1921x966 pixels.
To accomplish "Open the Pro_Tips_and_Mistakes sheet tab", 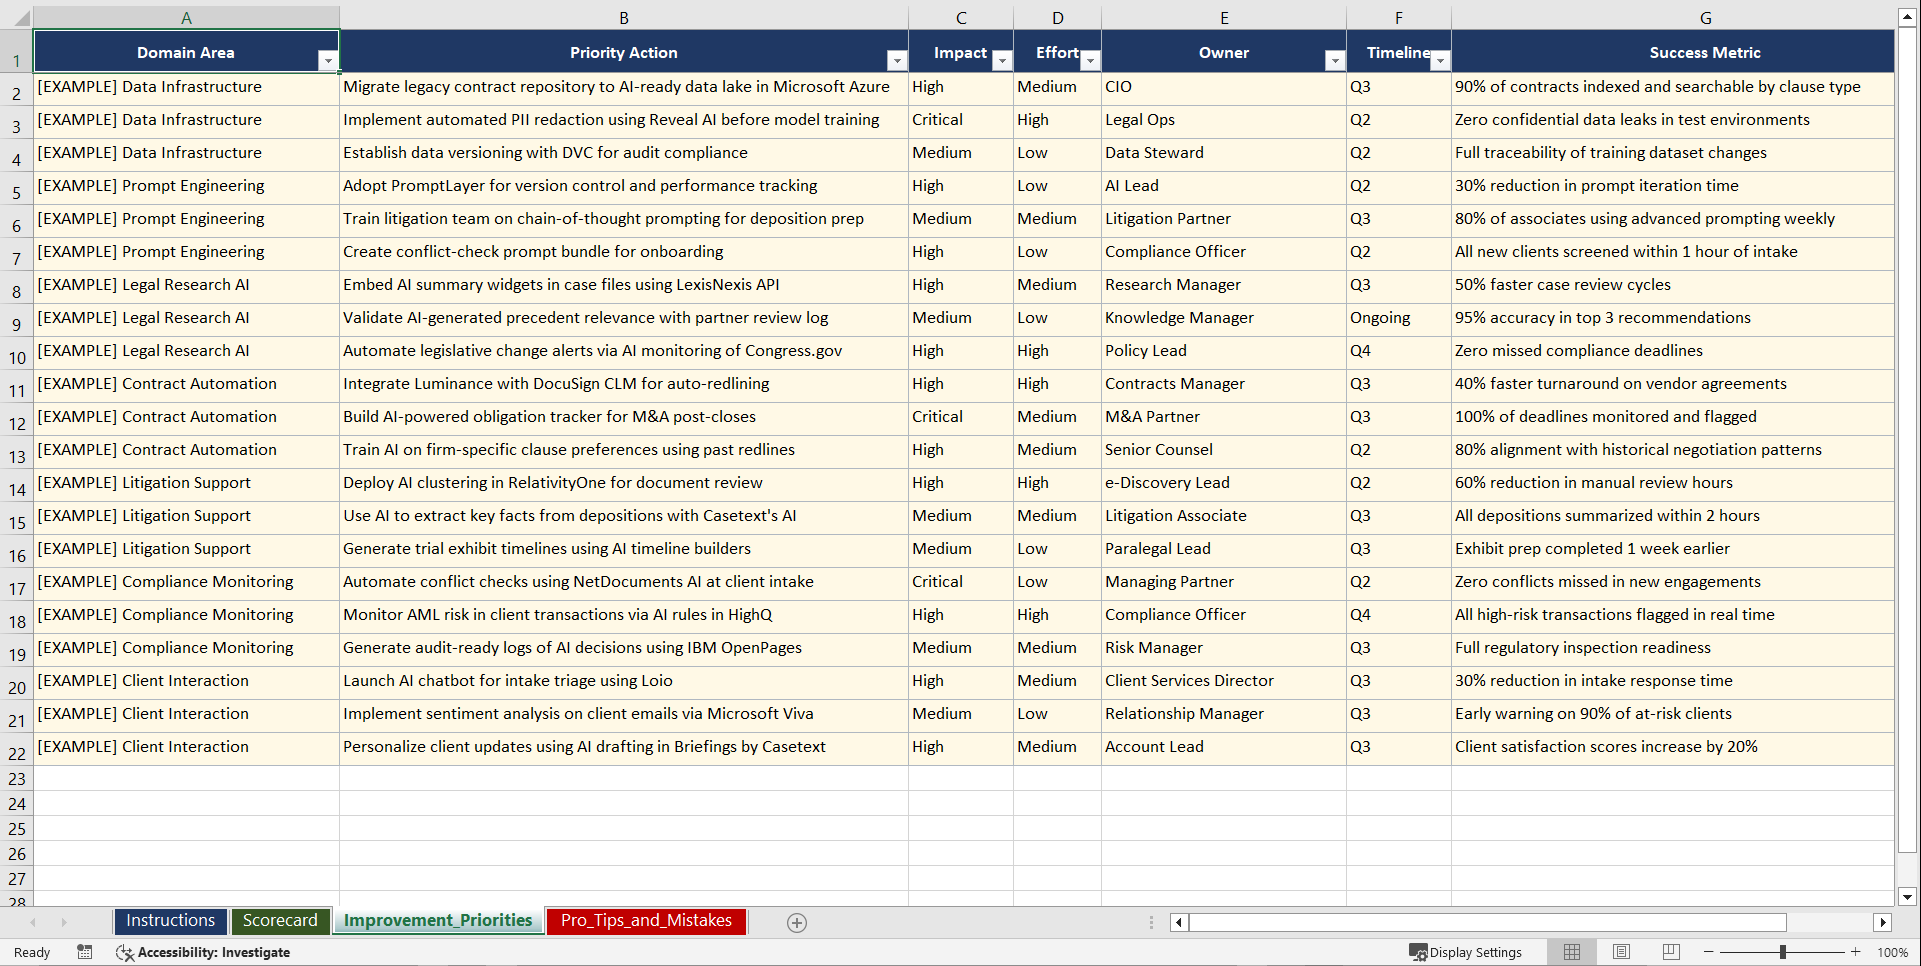I will (645, 921).
